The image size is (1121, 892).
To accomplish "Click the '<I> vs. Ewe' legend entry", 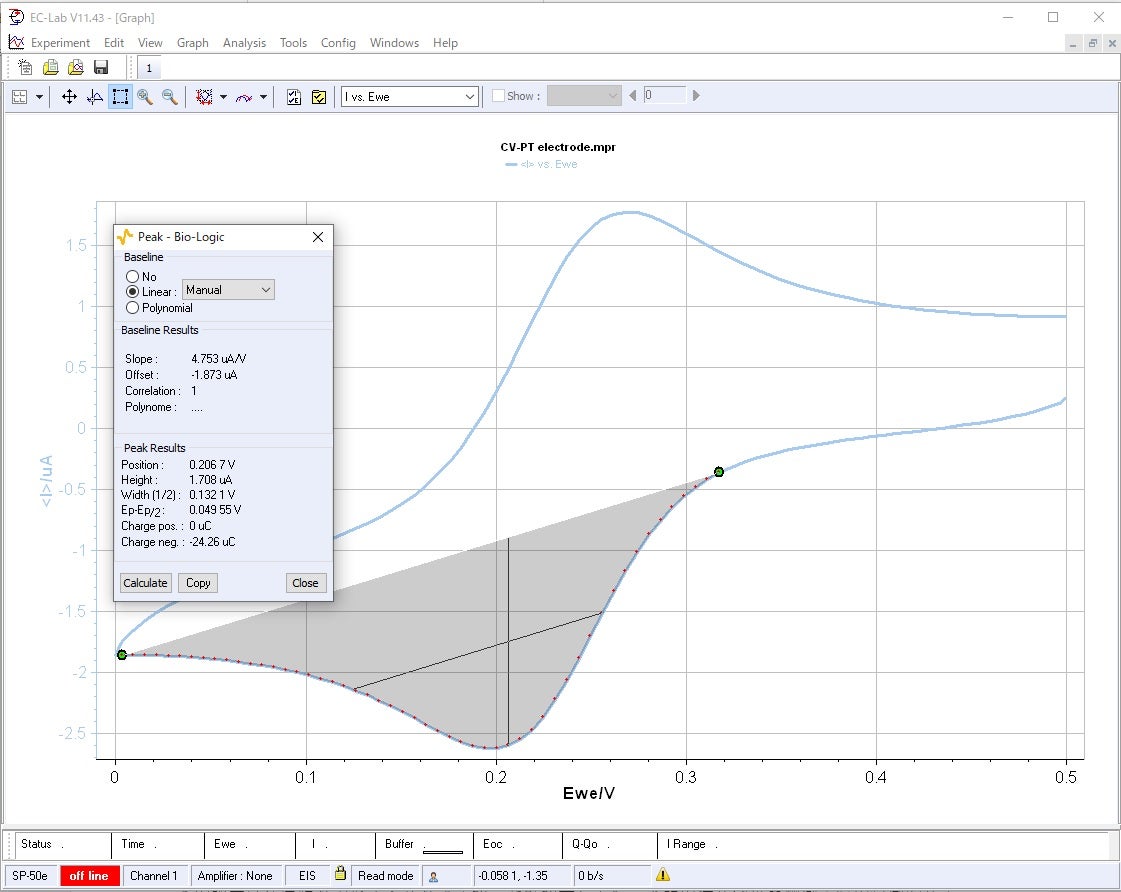I will 541,164.
